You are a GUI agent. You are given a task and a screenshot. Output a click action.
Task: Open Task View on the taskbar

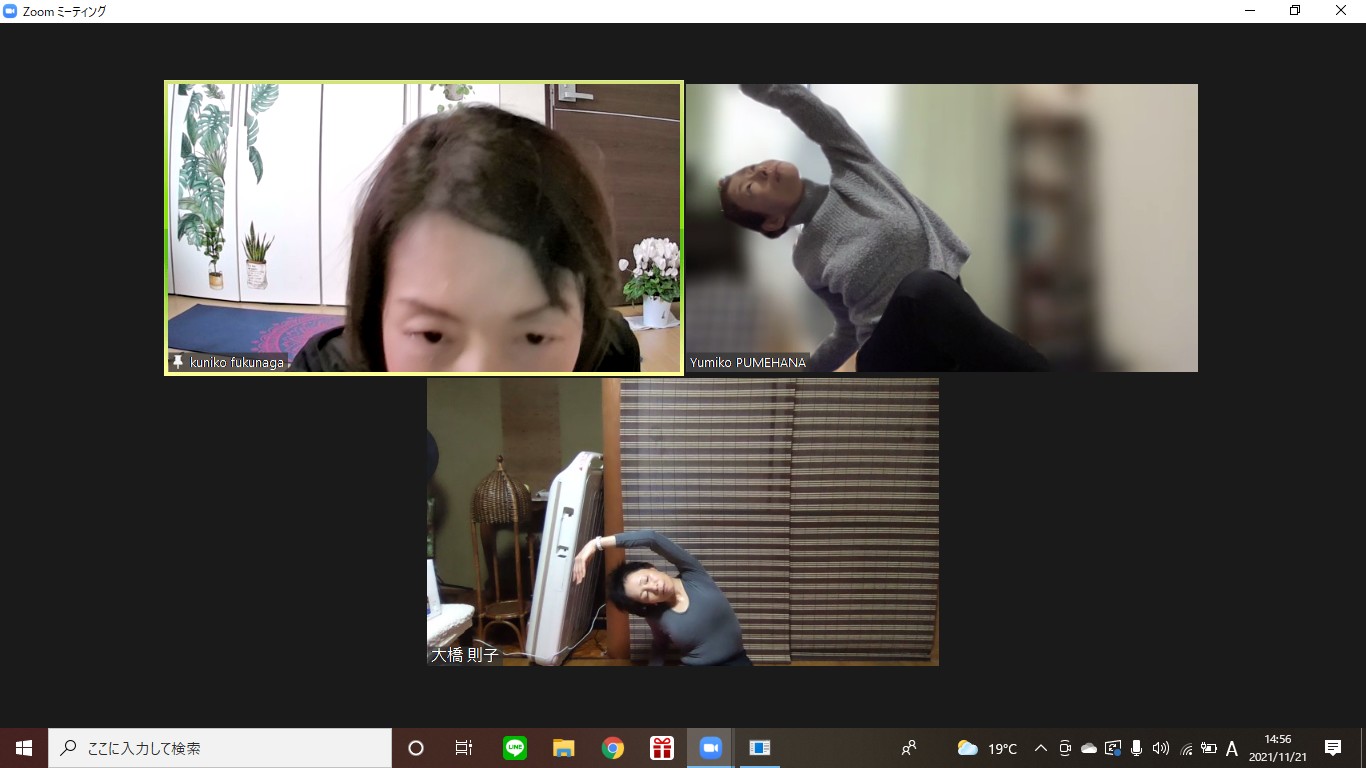[x=464, y=748]
